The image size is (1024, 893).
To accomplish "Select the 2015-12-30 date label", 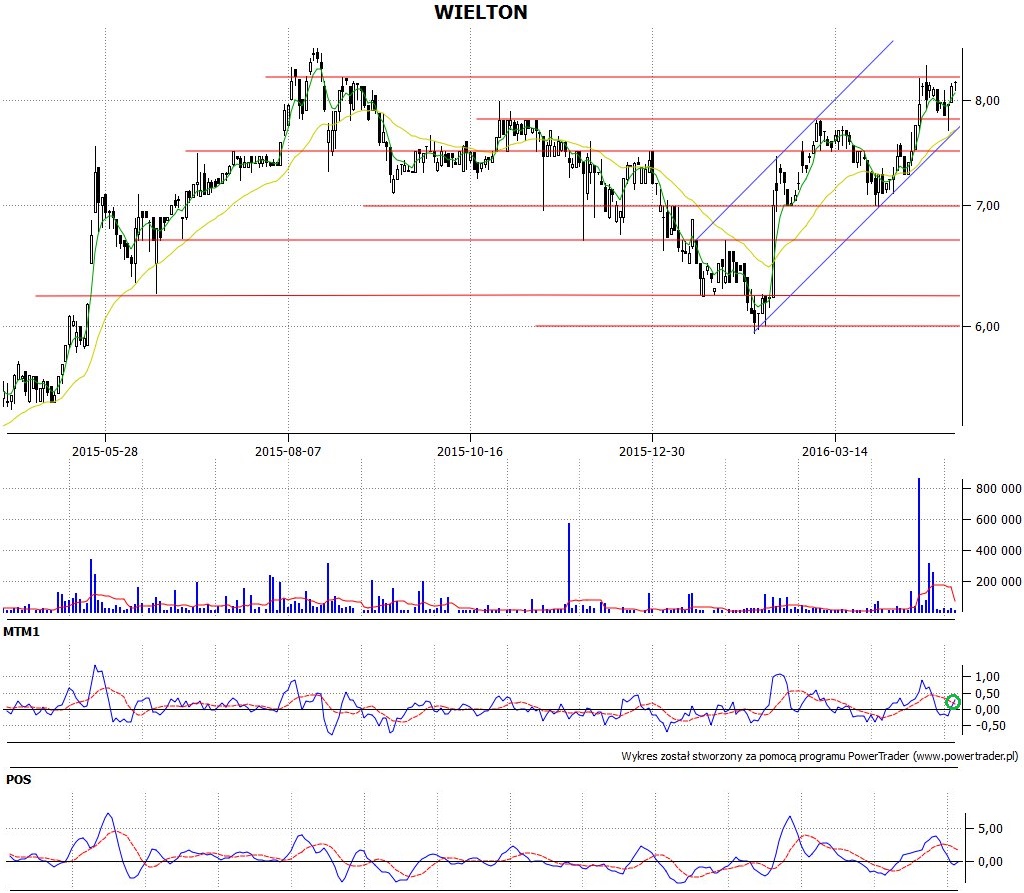I will coord(652,451).
